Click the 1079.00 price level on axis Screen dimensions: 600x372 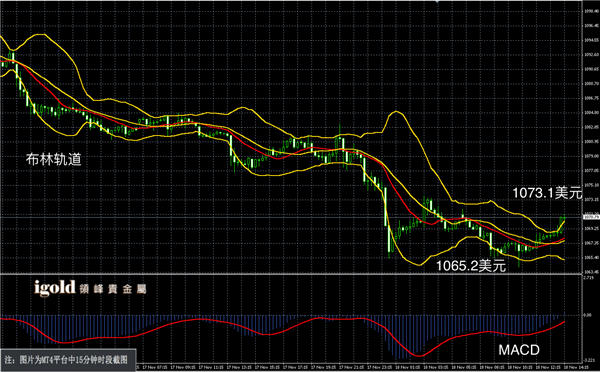(x=591, y=156)
